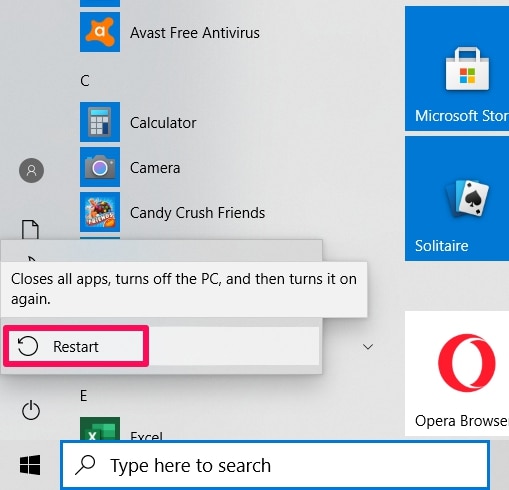Expand the chevron next to the power menu
The image size is (509, 490).
(x=368, y=347)
